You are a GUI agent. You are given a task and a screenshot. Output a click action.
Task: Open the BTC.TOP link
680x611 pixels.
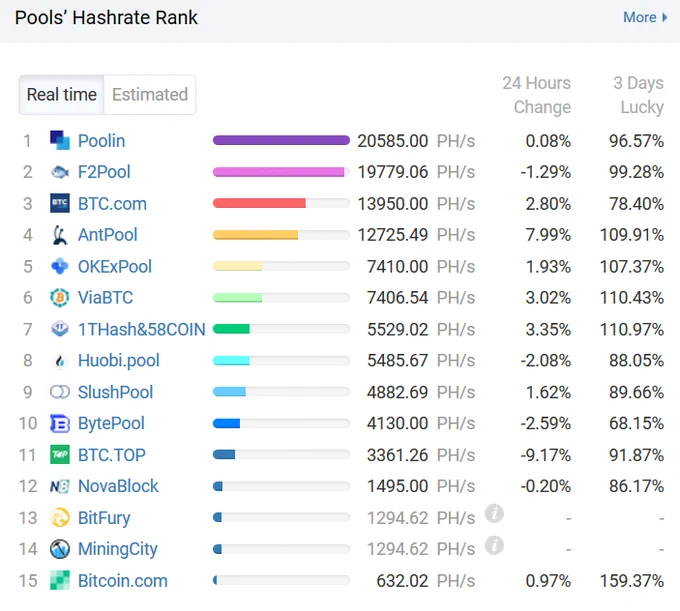point(112,455)
